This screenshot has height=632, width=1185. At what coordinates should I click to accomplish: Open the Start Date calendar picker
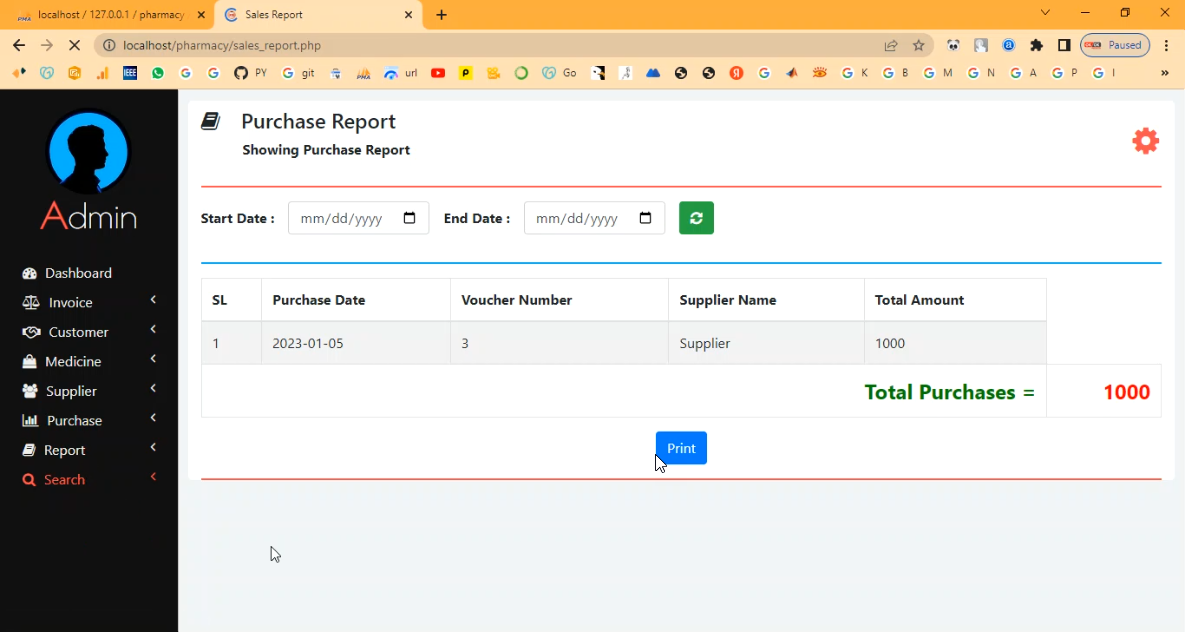[x=409, y=218]
